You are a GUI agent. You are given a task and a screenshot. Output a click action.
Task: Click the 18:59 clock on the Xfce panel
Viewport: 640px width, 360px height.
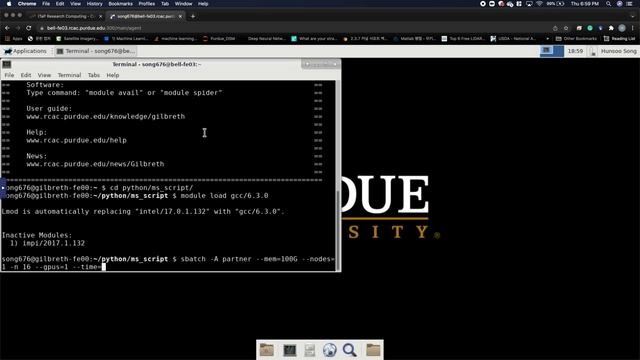575,51
